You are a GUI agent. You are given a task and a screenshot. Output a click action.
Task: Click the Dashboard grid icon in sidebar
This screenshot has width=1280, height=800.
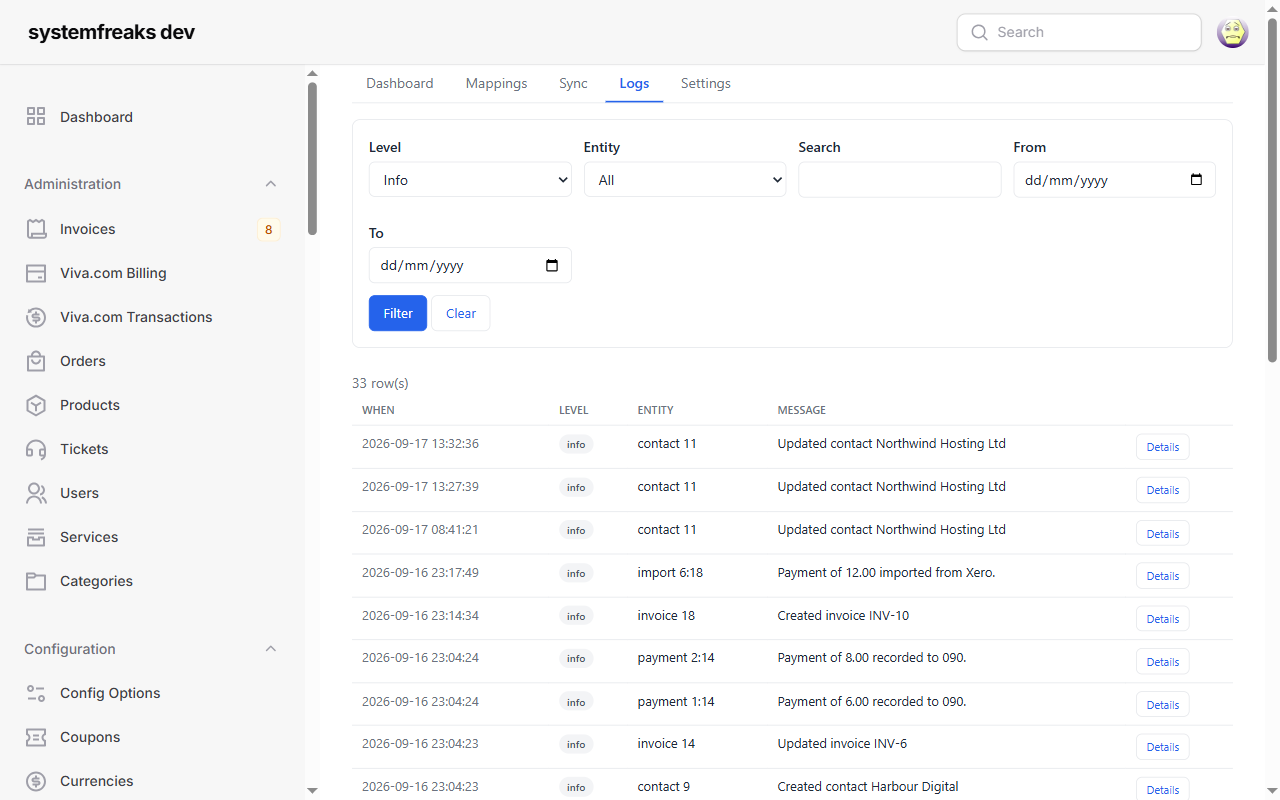pyautogui.click(x=36, y=117)
